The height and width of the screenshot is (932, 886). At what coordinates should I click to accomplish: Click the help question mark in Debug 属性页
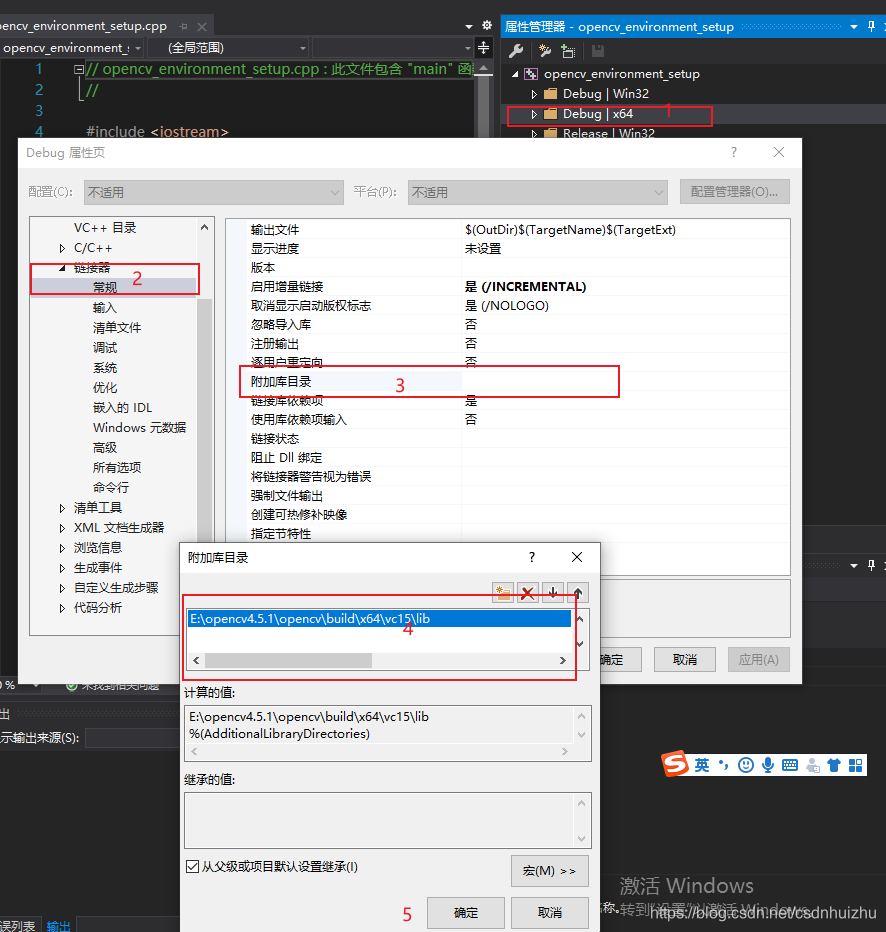[x=734, y=152]
